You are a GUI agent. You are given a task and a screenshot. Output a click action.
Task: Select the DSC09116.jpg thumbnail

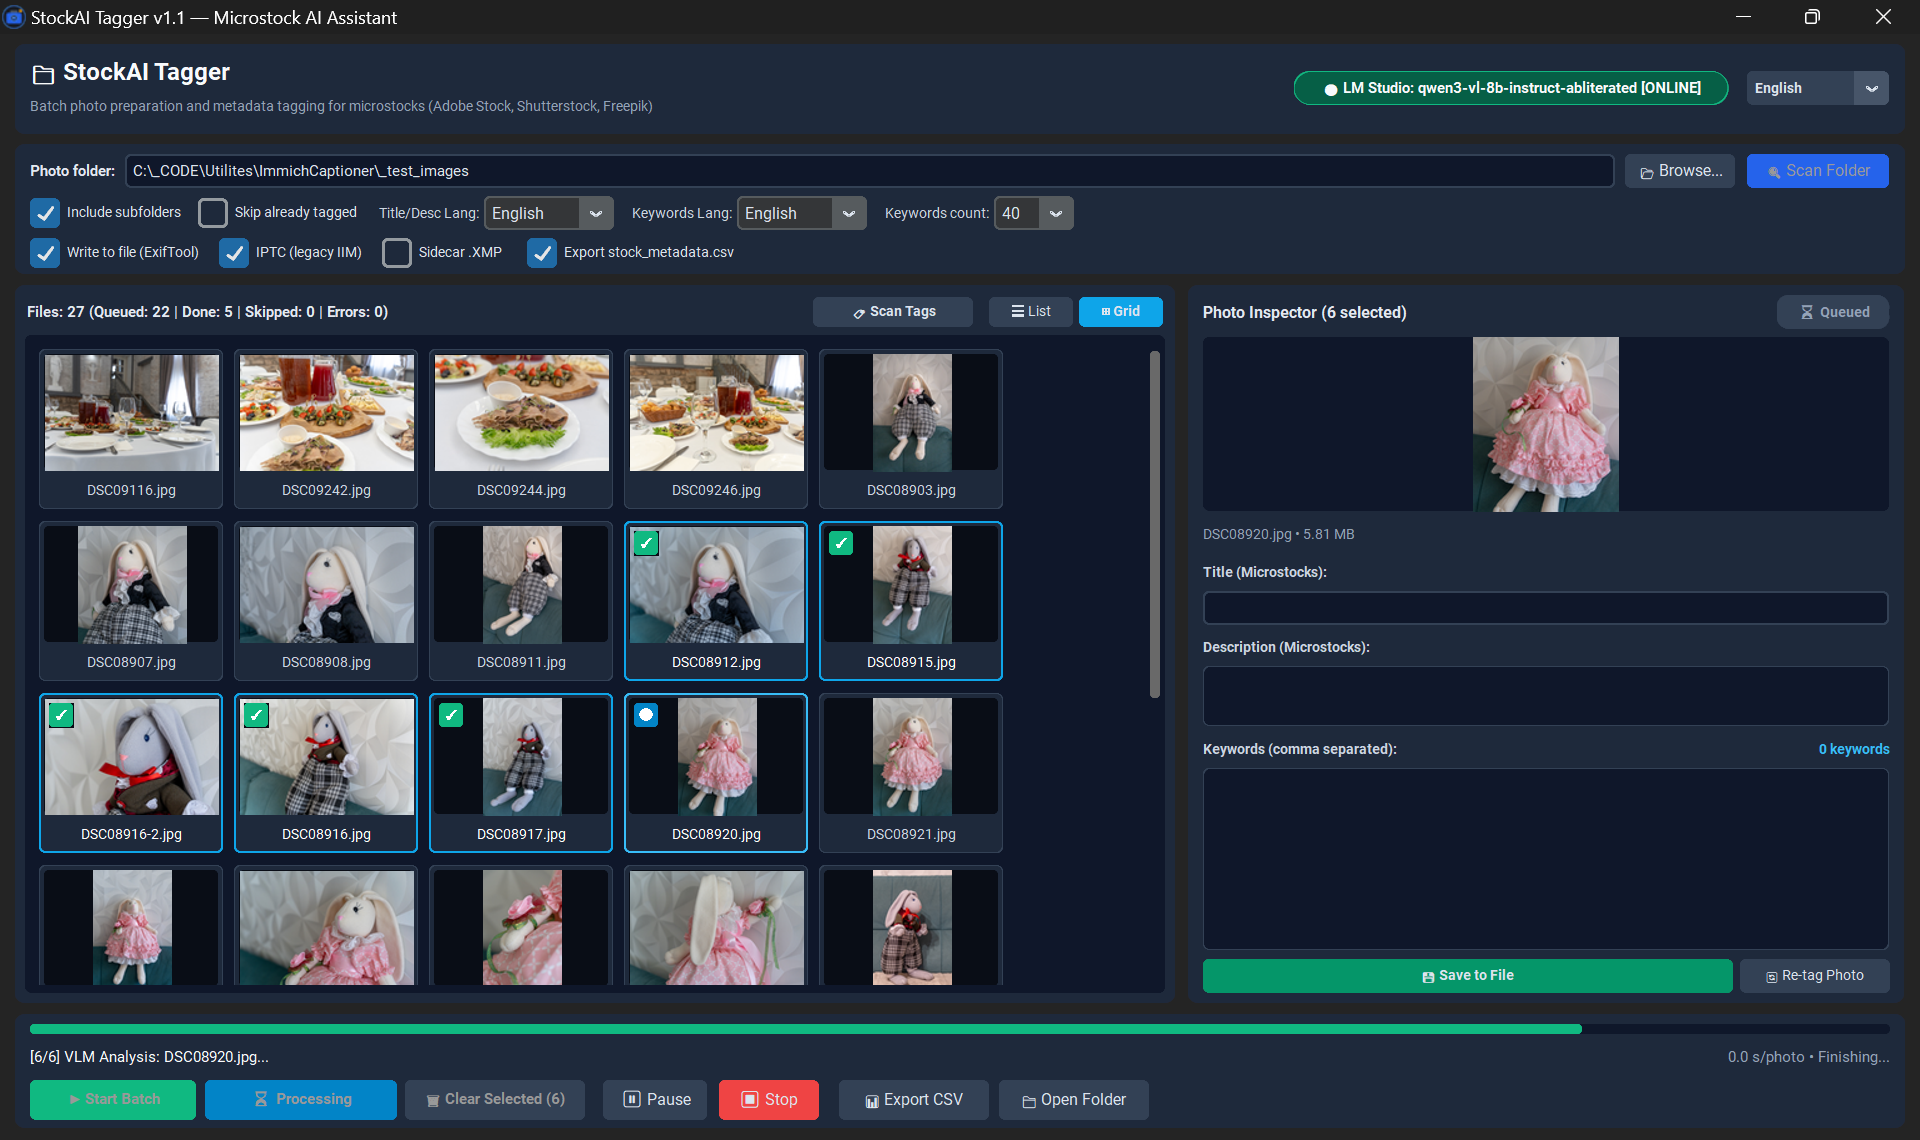[131, 428]
